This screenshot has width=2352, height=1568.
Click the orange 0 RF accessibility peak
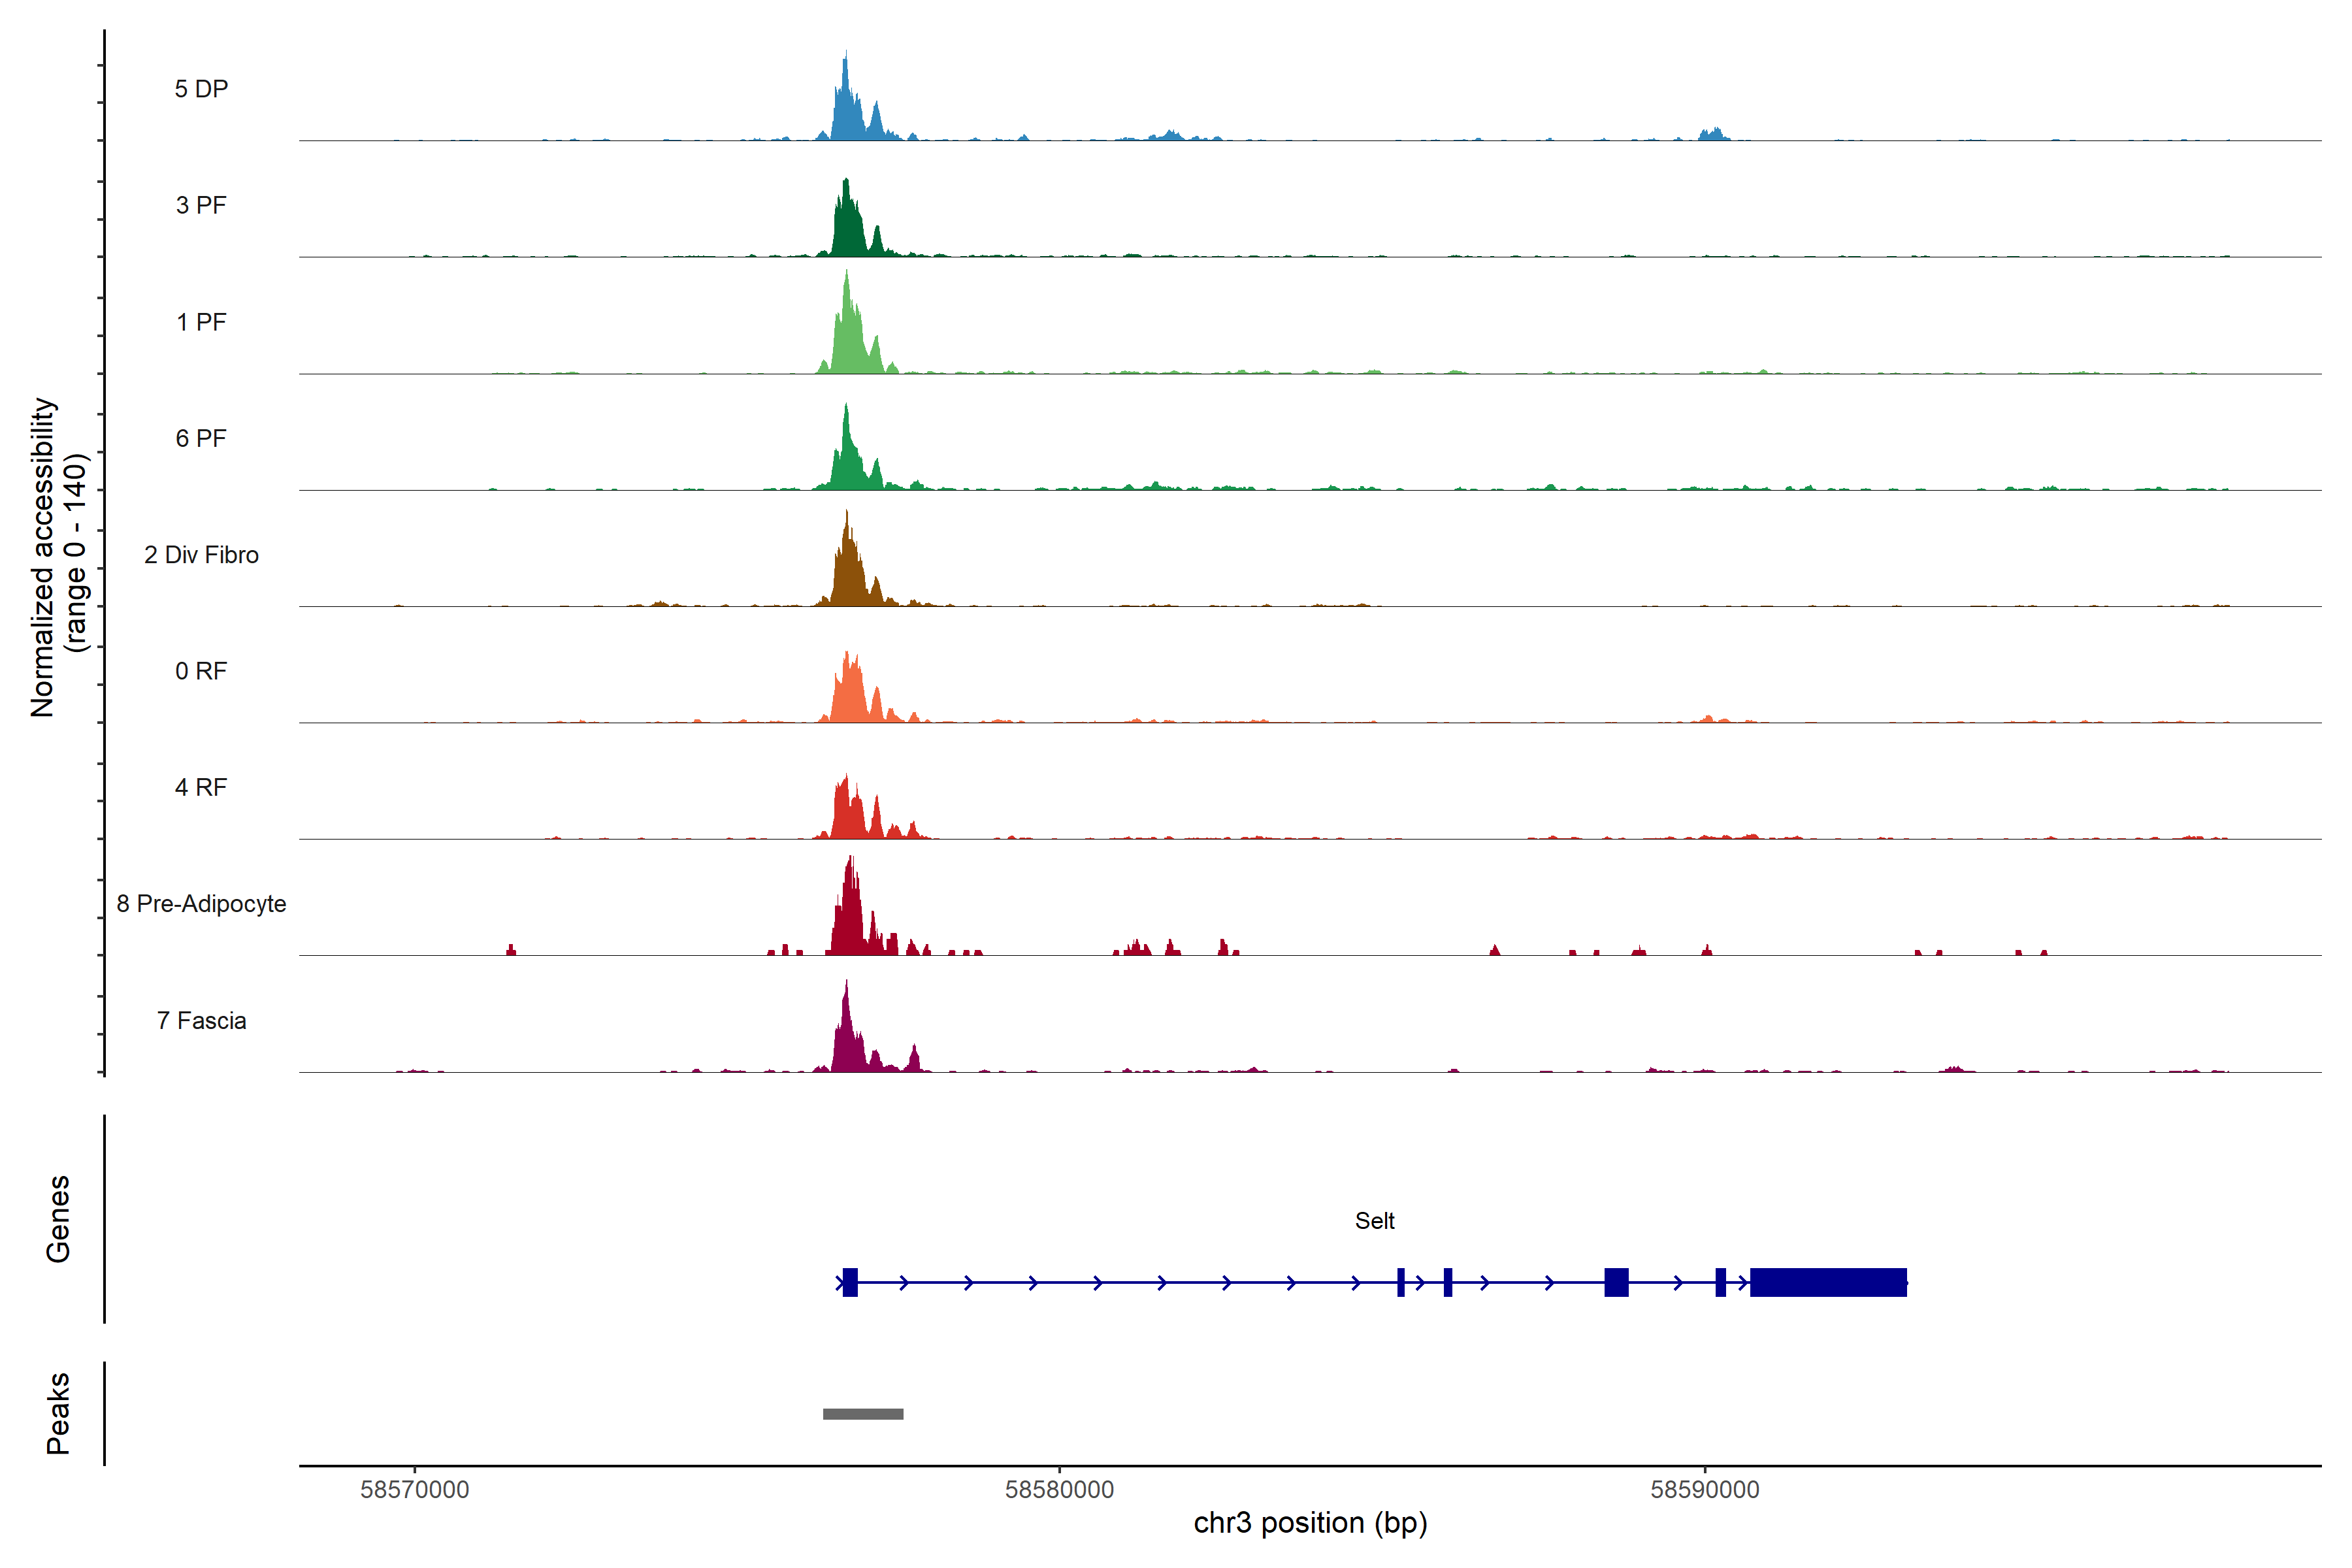click(849, 695)
